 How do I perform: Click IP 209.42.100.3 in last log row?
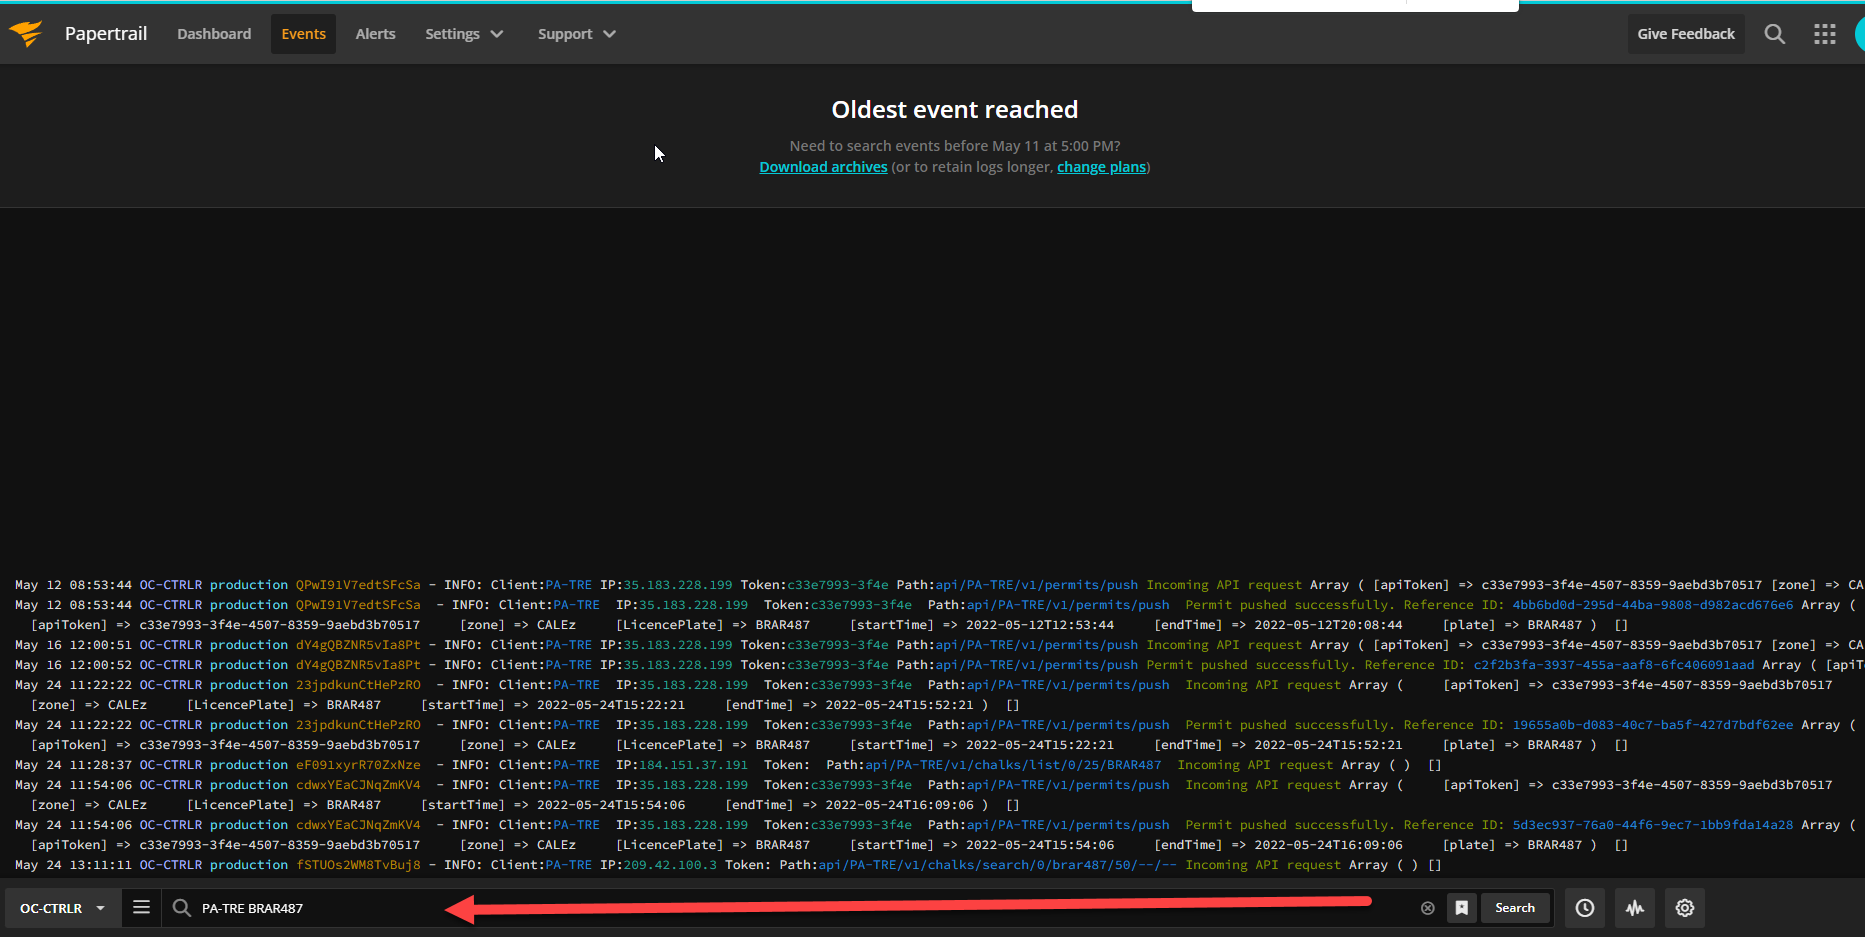coord(670,865)
